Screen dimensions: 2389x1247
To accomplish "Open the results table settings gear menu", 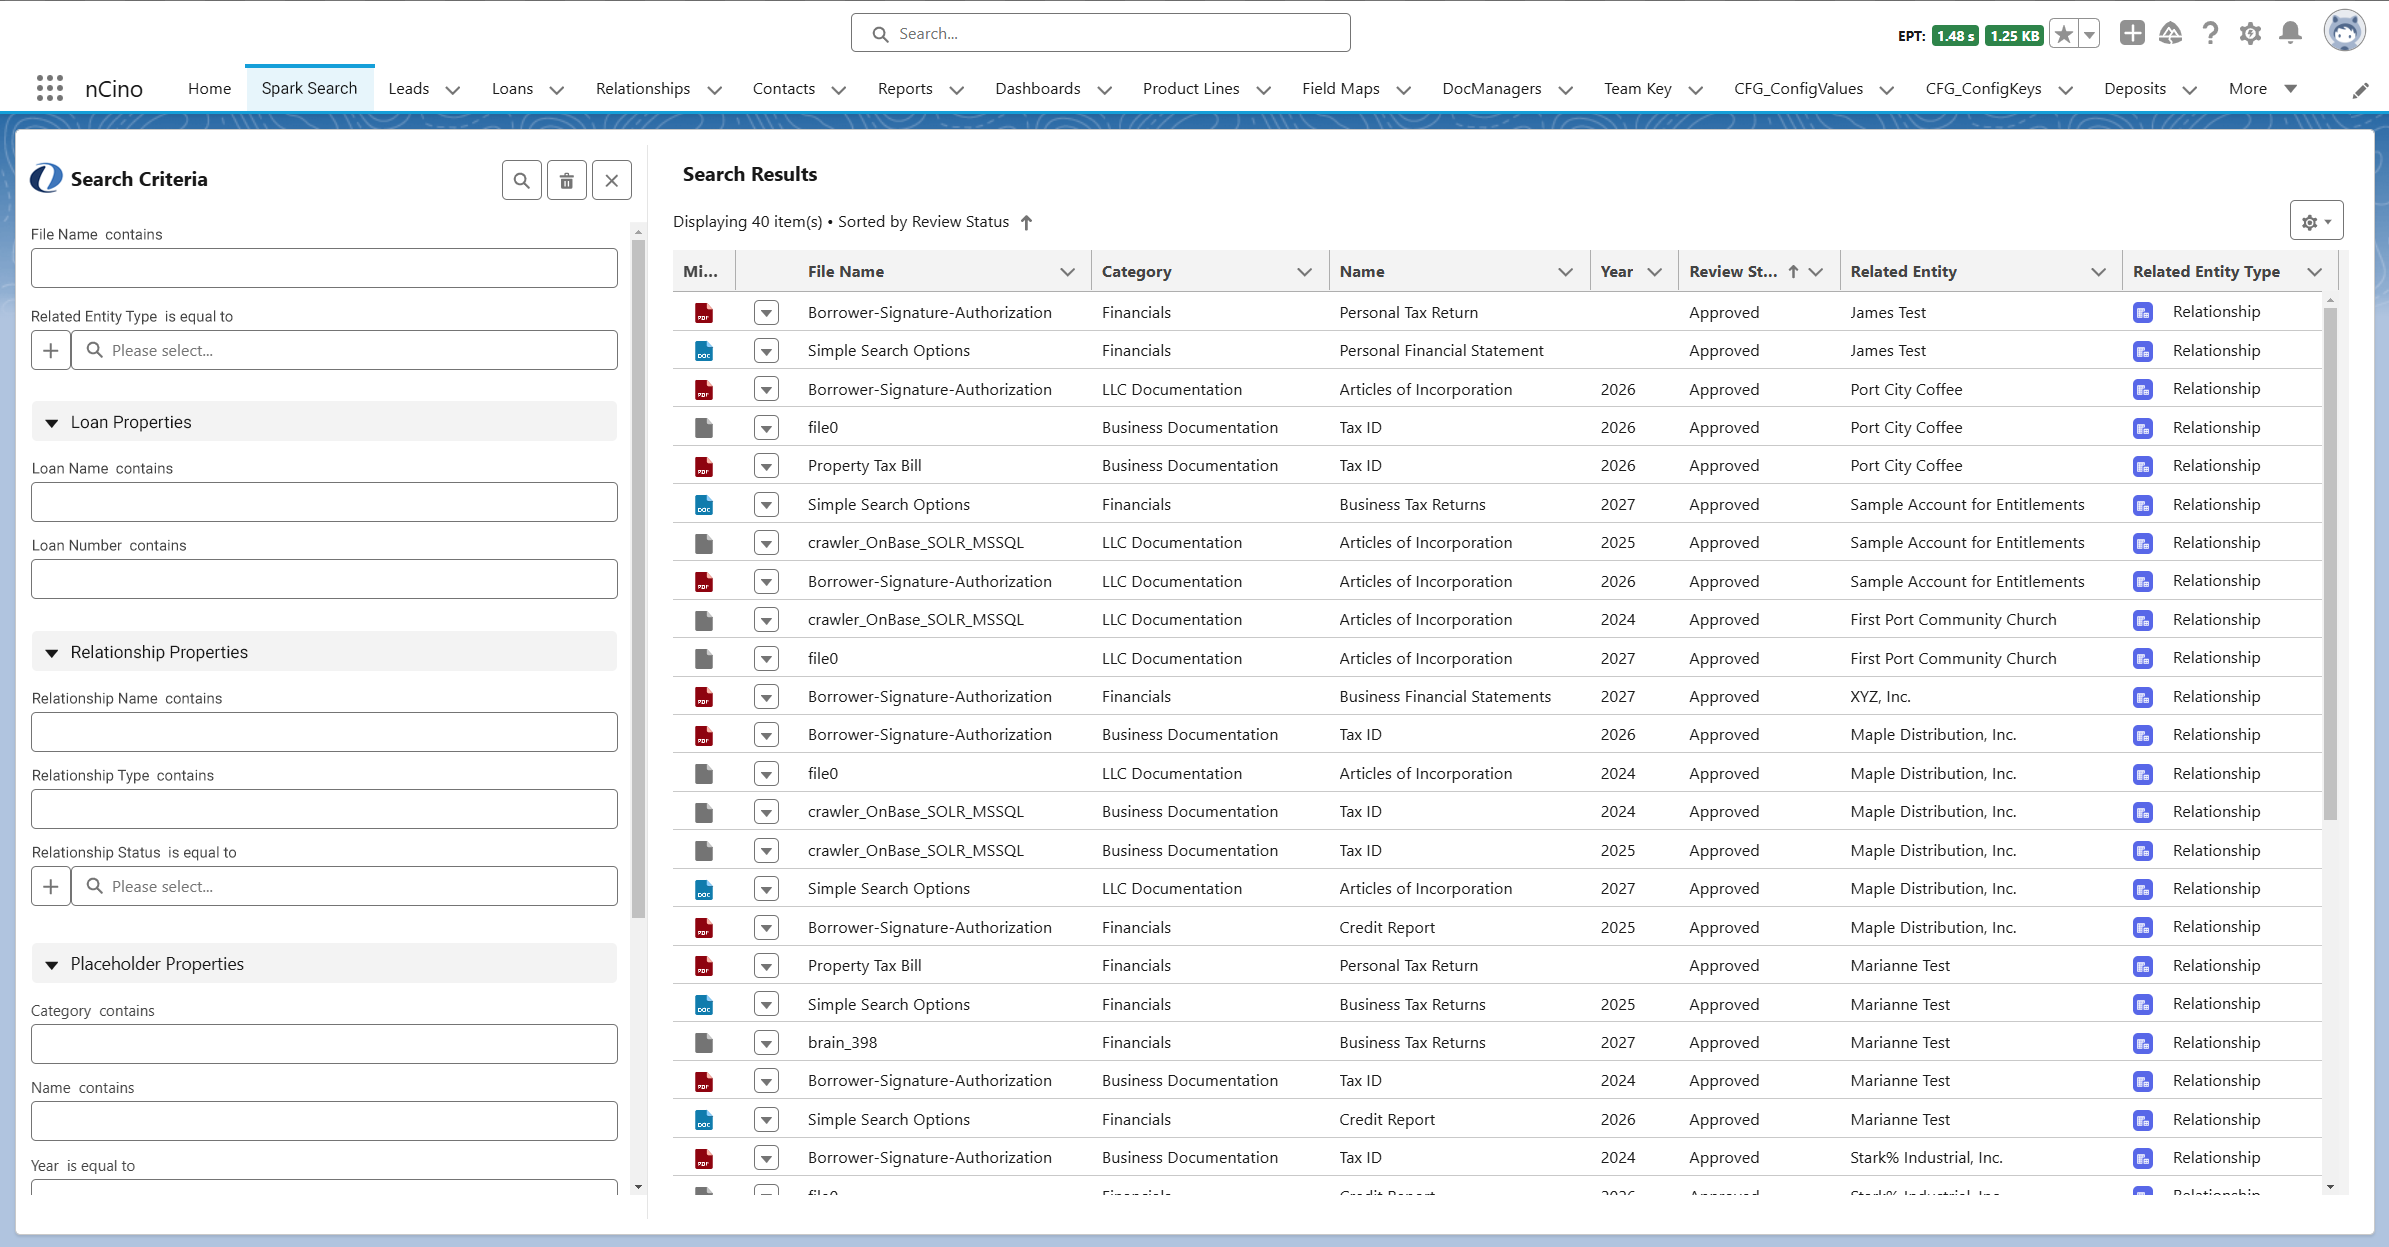I will [2316, 221].
